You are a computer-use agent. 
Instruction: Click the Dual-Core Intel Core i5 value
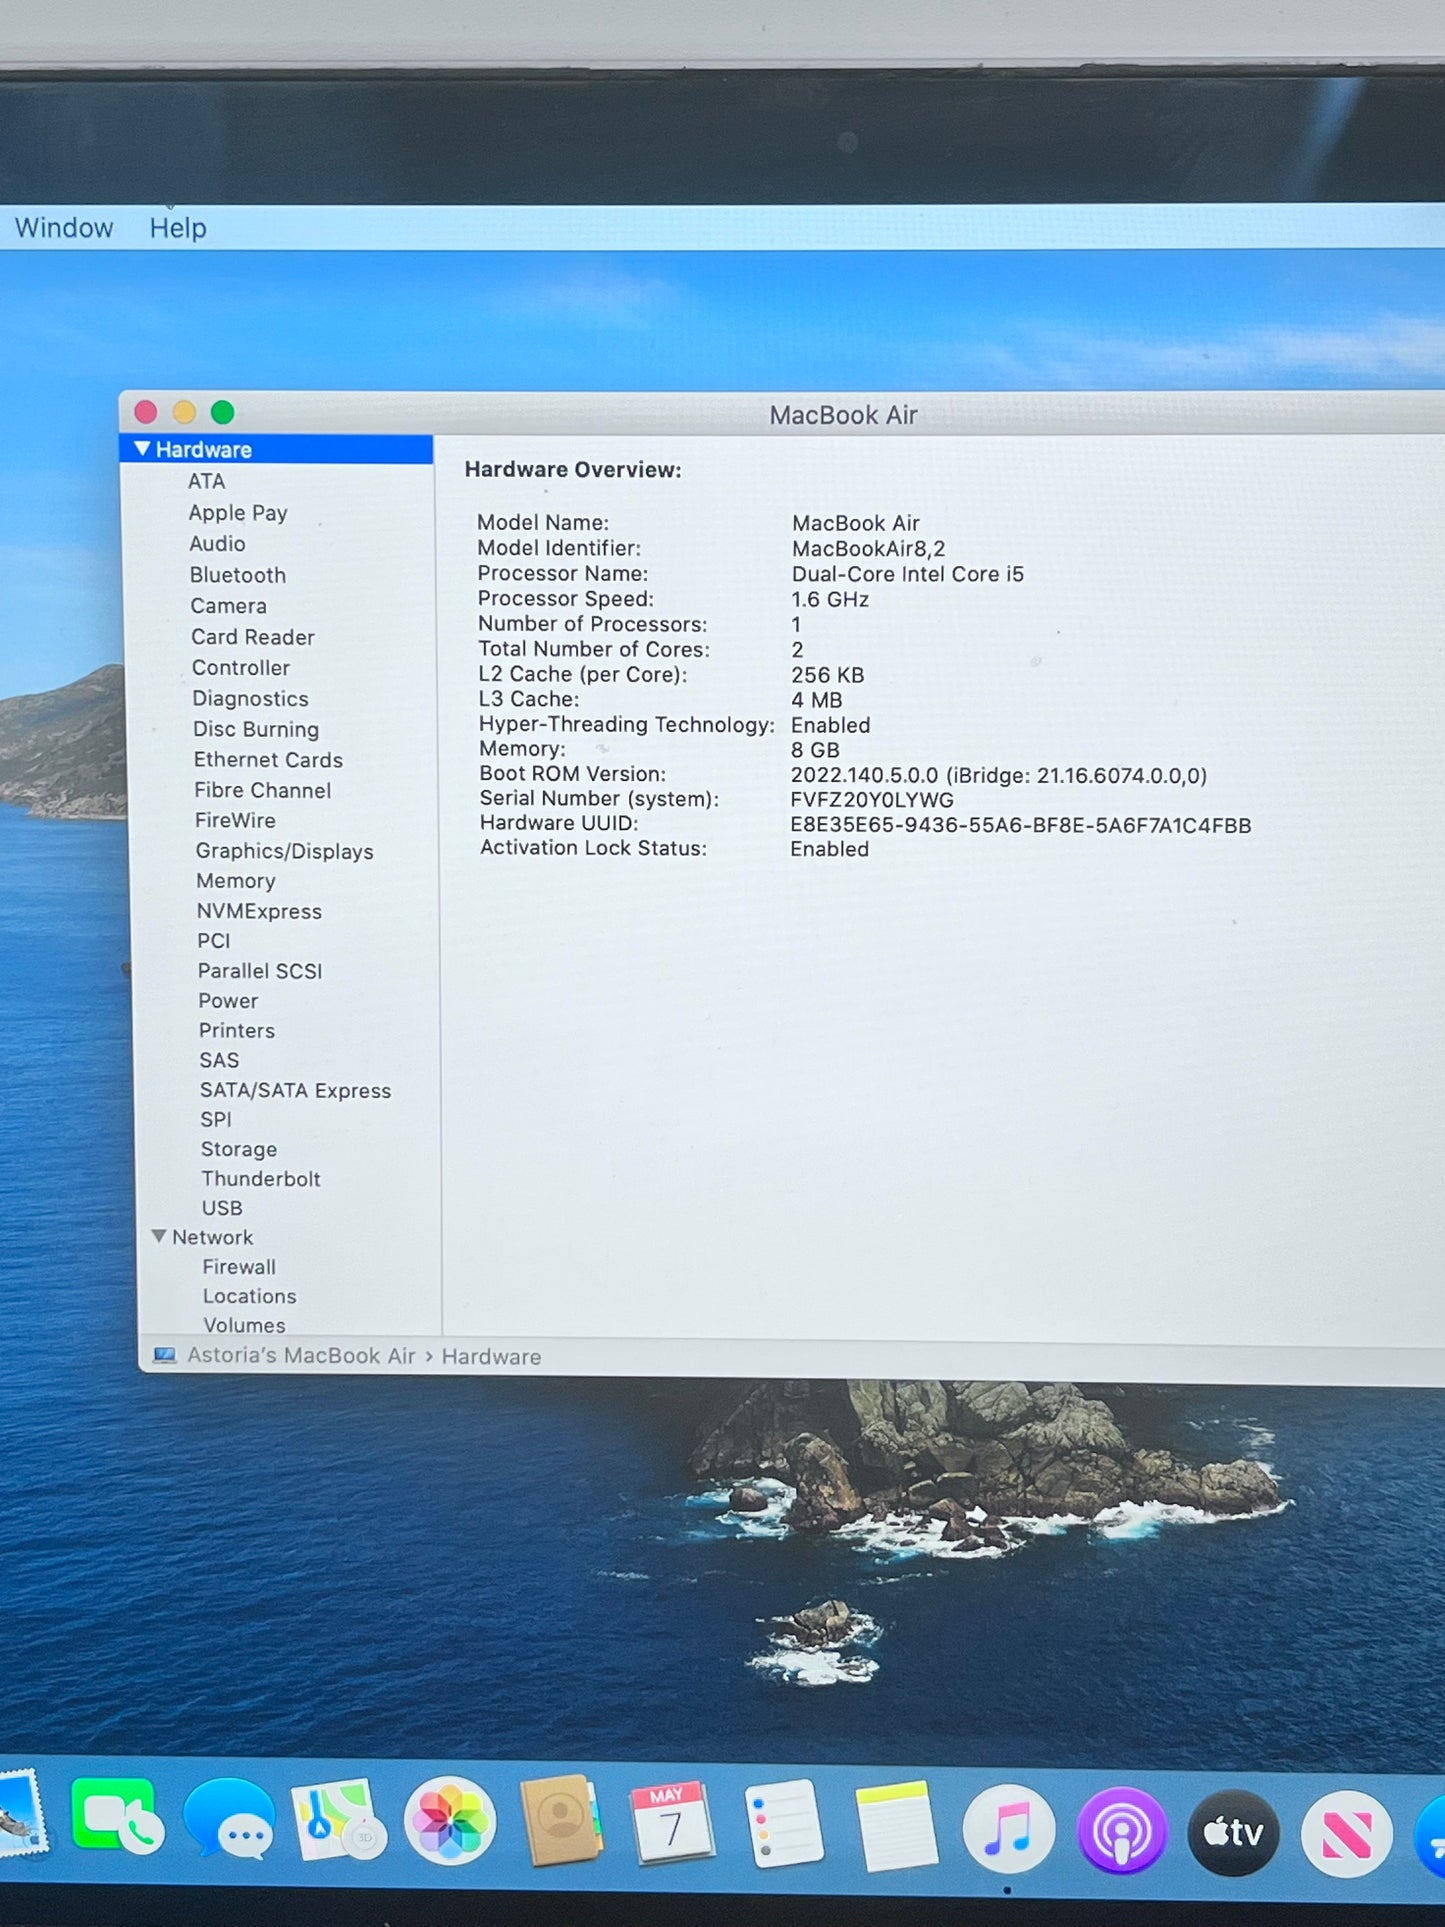point(908,574)
